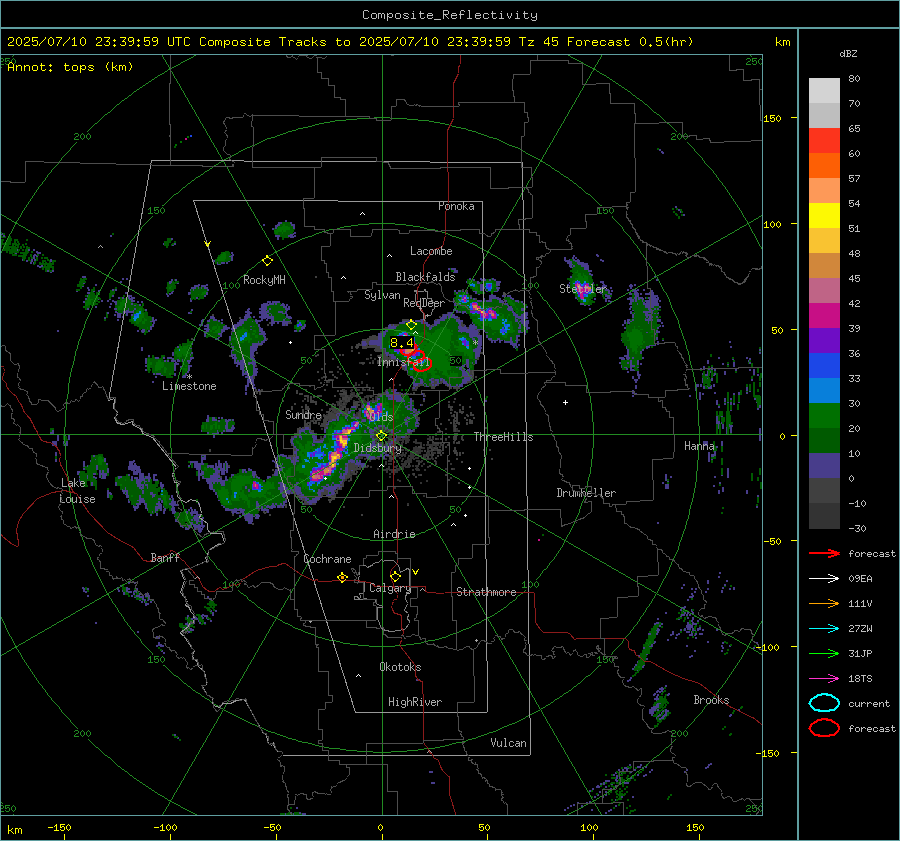
Task: Click the purple 36-39 dBZ swatch
Action: point(824,341)
